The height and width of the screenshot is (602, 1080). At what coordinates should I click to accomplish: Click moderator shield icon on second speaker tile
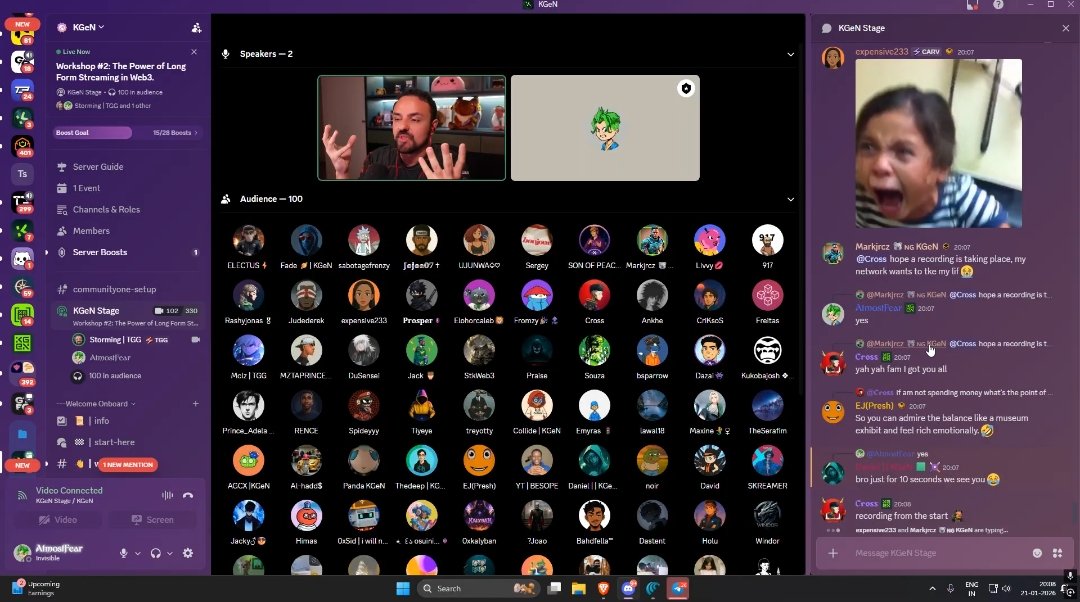click(x=686, y=88)
